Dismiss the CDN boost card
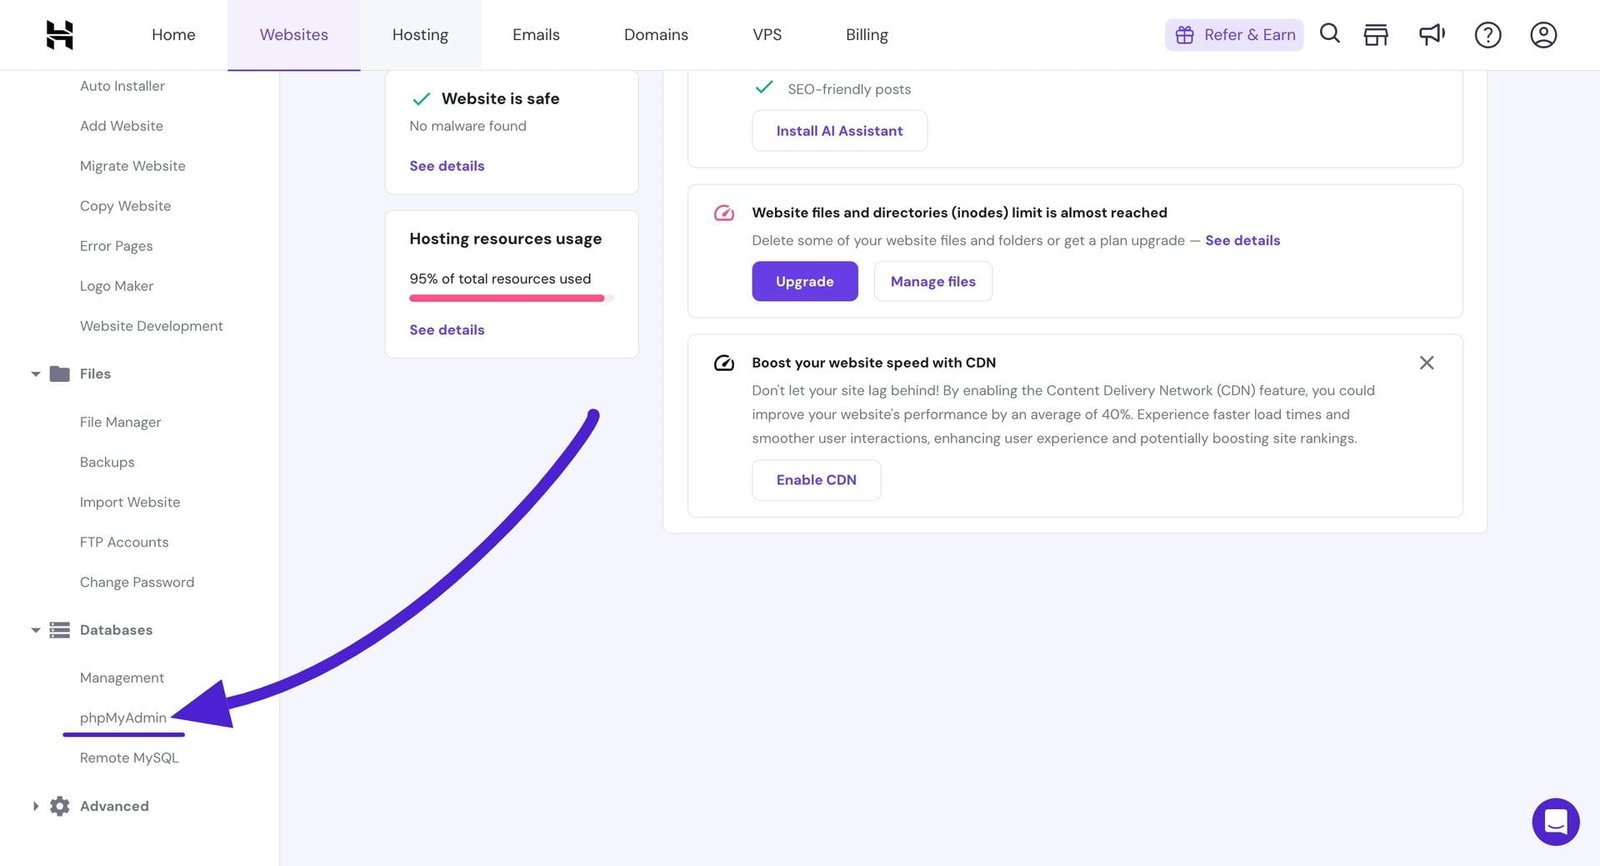The image size is (1600, 866). coord(1426,363)
